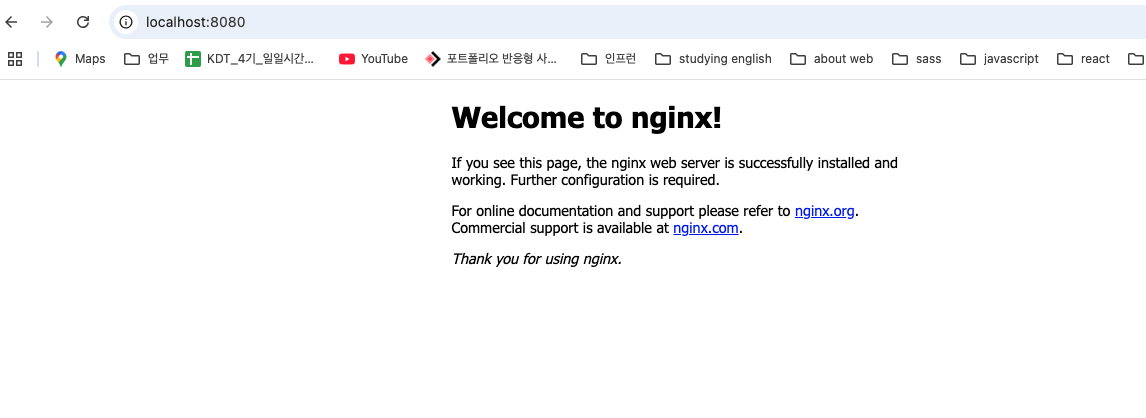Open the YouTube bookmark
This screenshot has width=1146, height=418.
(x=373, y=59)
